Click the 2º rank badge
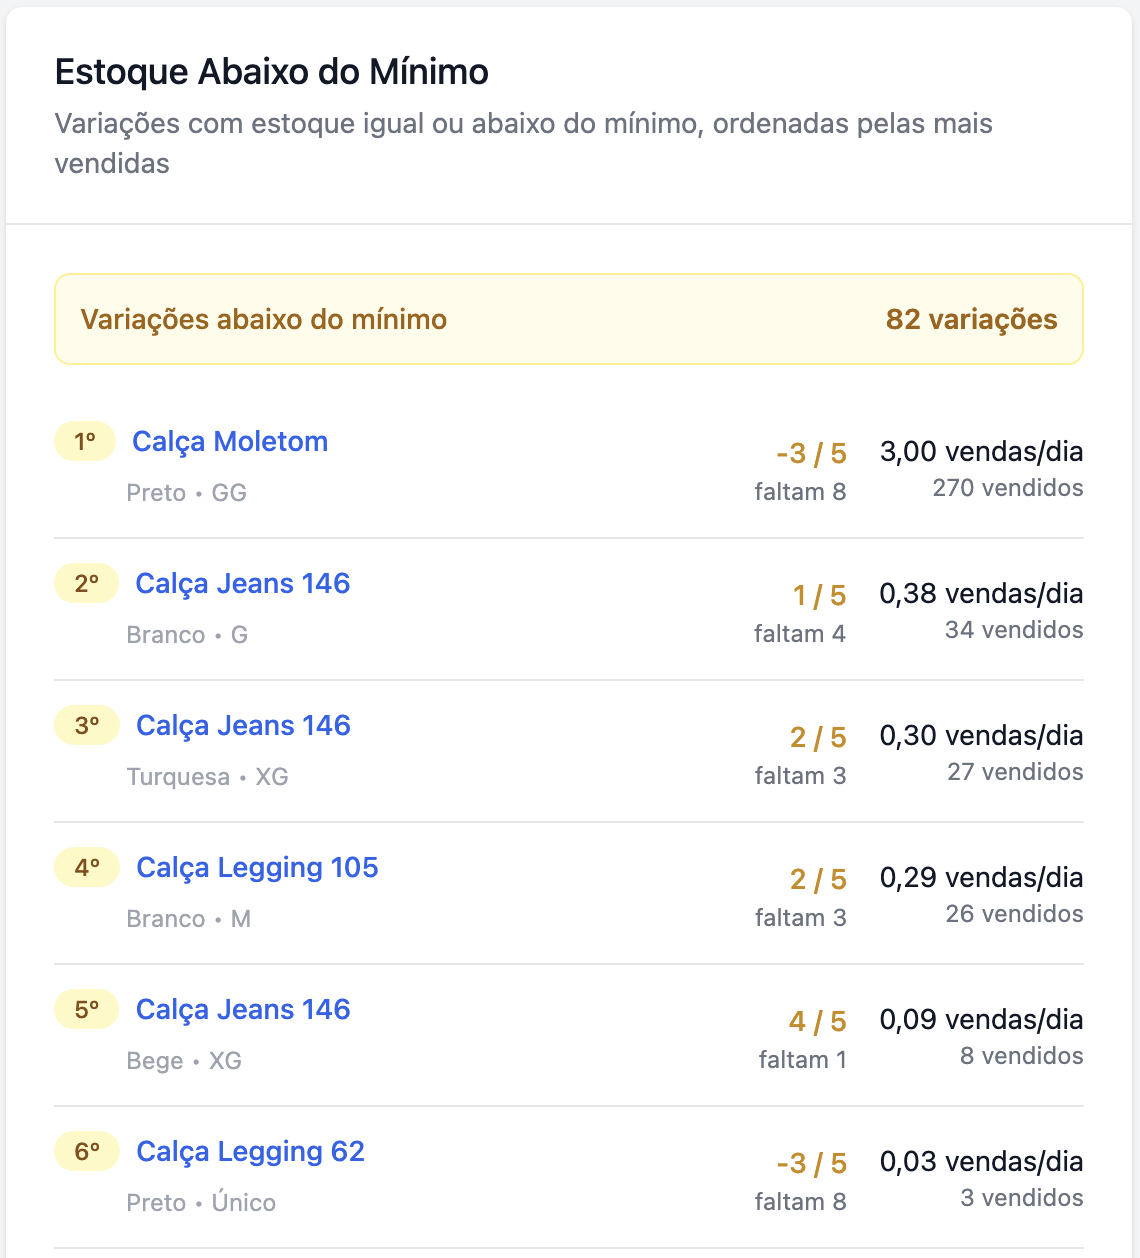This screenshot has height=1258, width=1140. point(87,584)
